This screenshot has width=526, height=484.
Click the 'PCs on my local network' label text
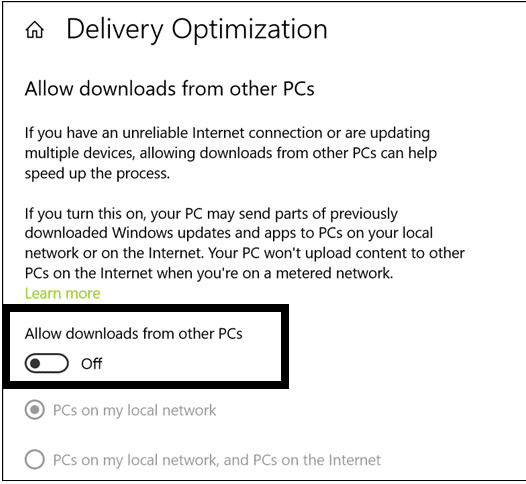[x=135, y=410]
